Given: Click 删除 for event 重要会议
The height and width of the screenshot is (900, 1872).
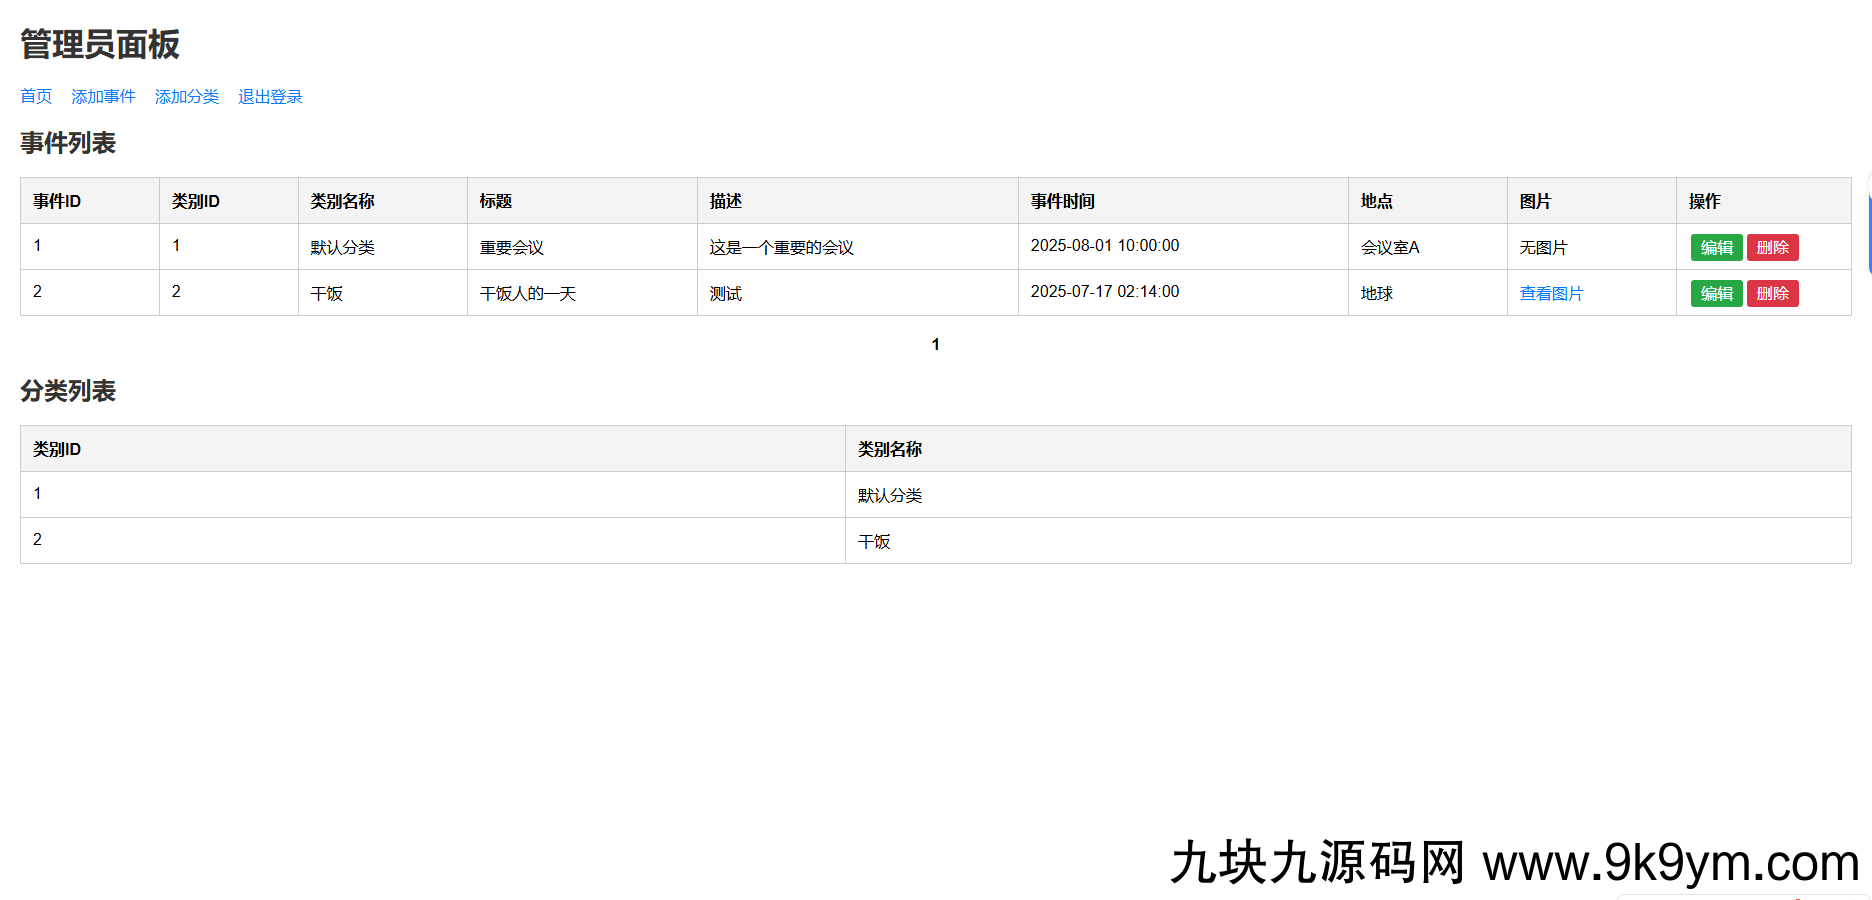Looking at the screenshot, I should point(1772,247).
